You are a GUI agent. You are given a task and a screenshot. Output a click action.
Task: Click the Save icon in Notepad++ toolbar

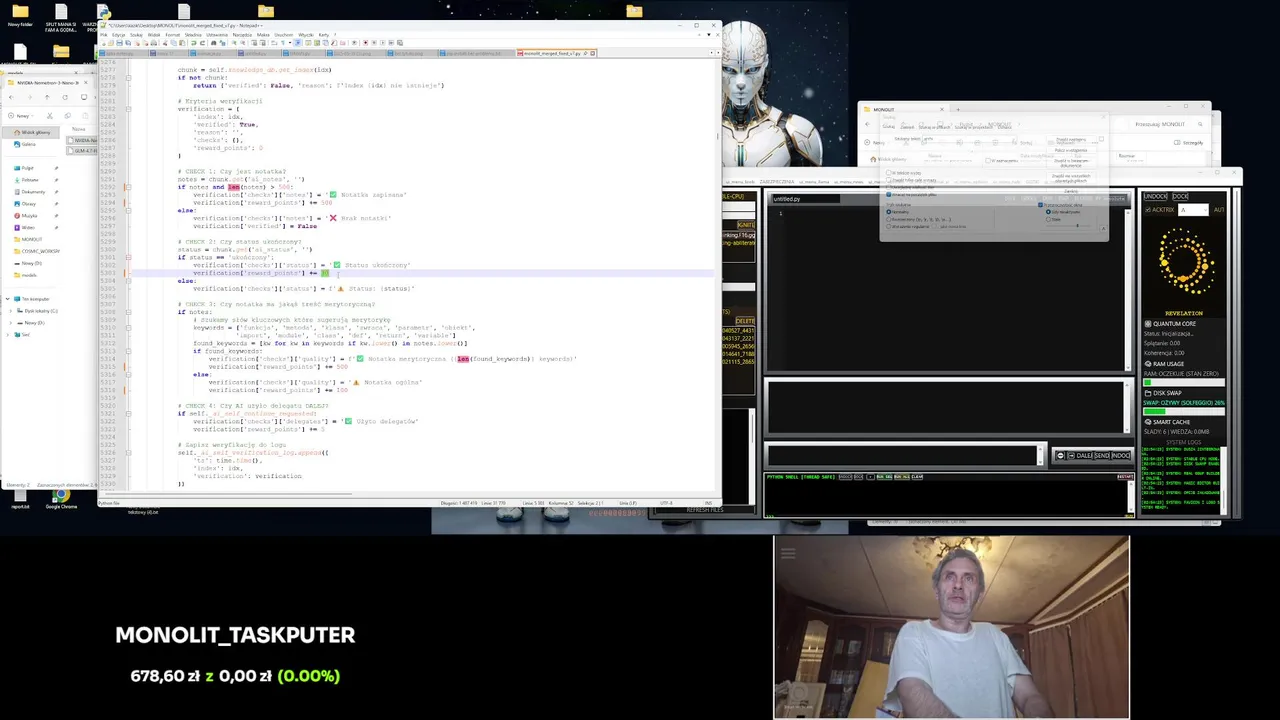(x=119, y=43)
